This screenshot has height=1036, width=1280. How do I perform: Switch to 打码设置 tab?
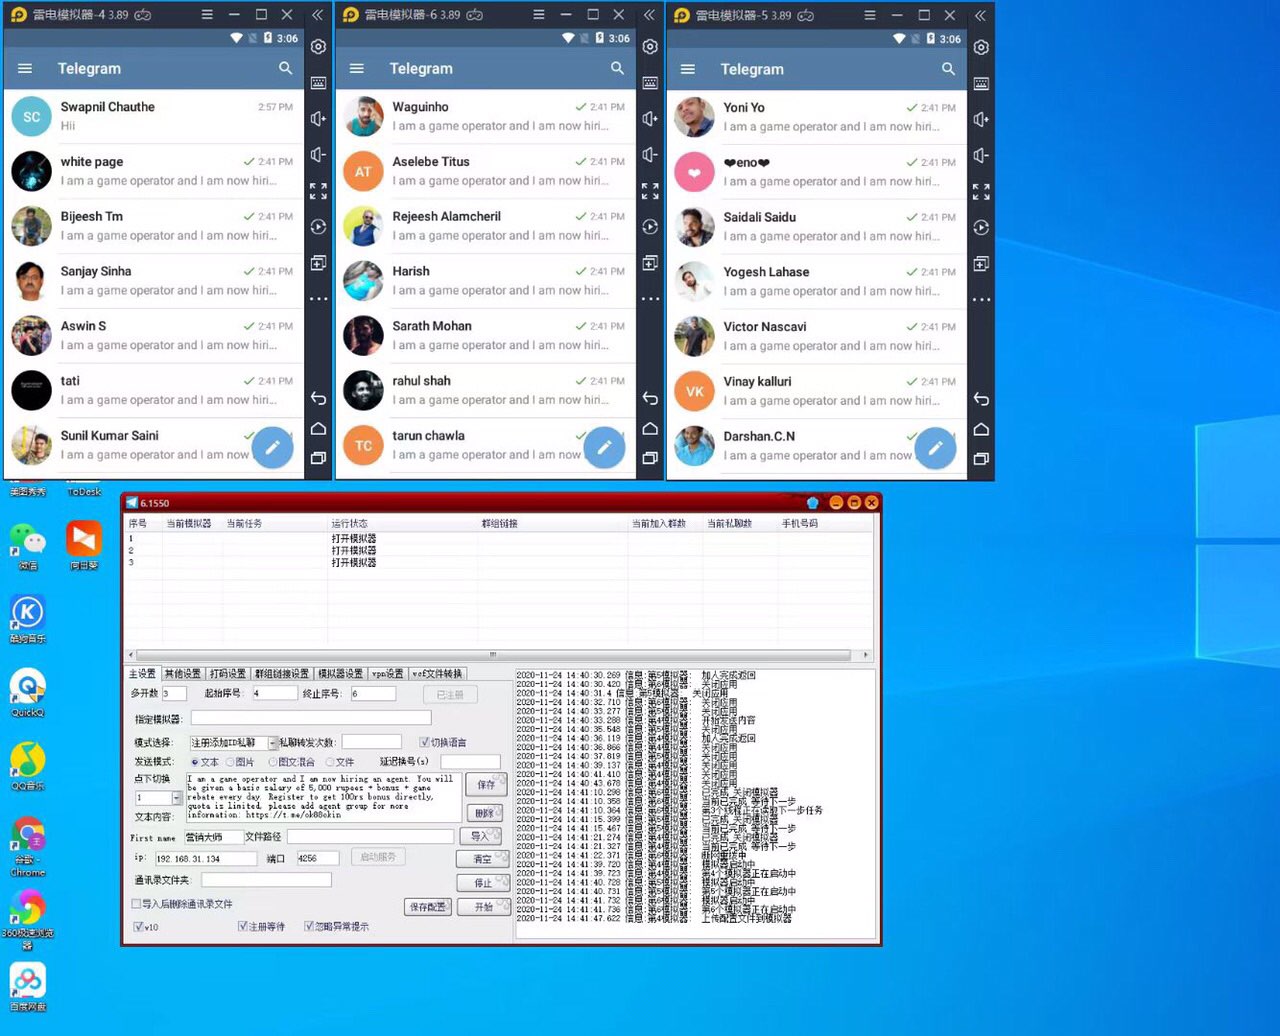click(228, 673)
